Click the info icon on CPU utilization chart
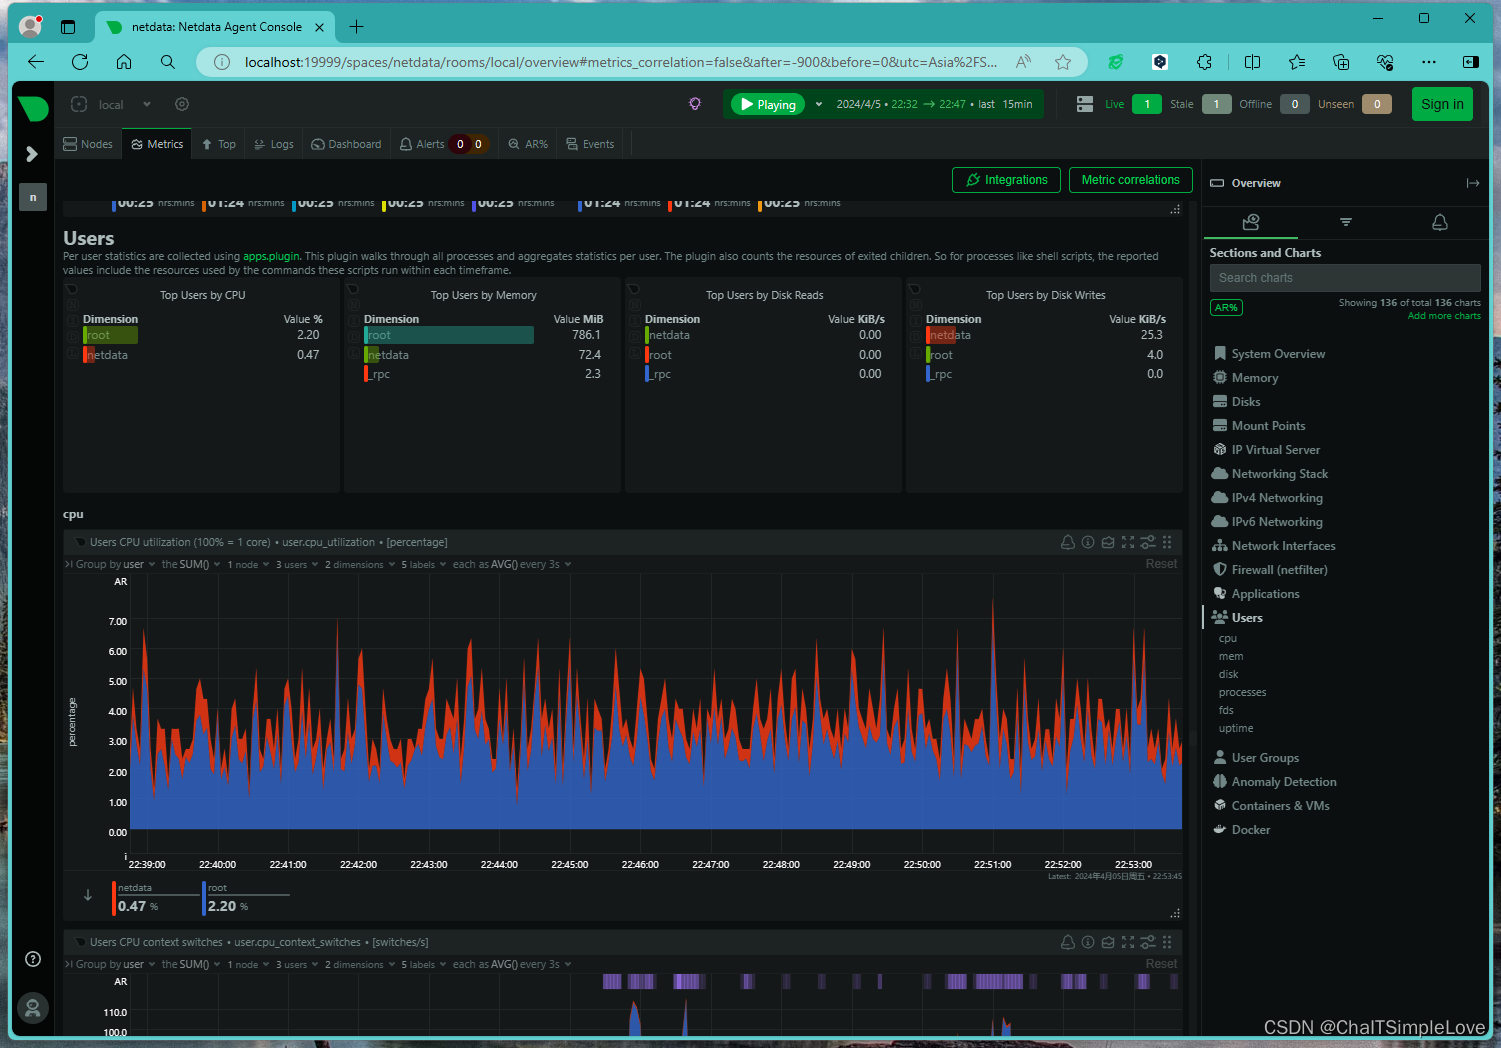Image resolution: width=1501 pixels, height=1048 pixels. tap(1088, 542)
